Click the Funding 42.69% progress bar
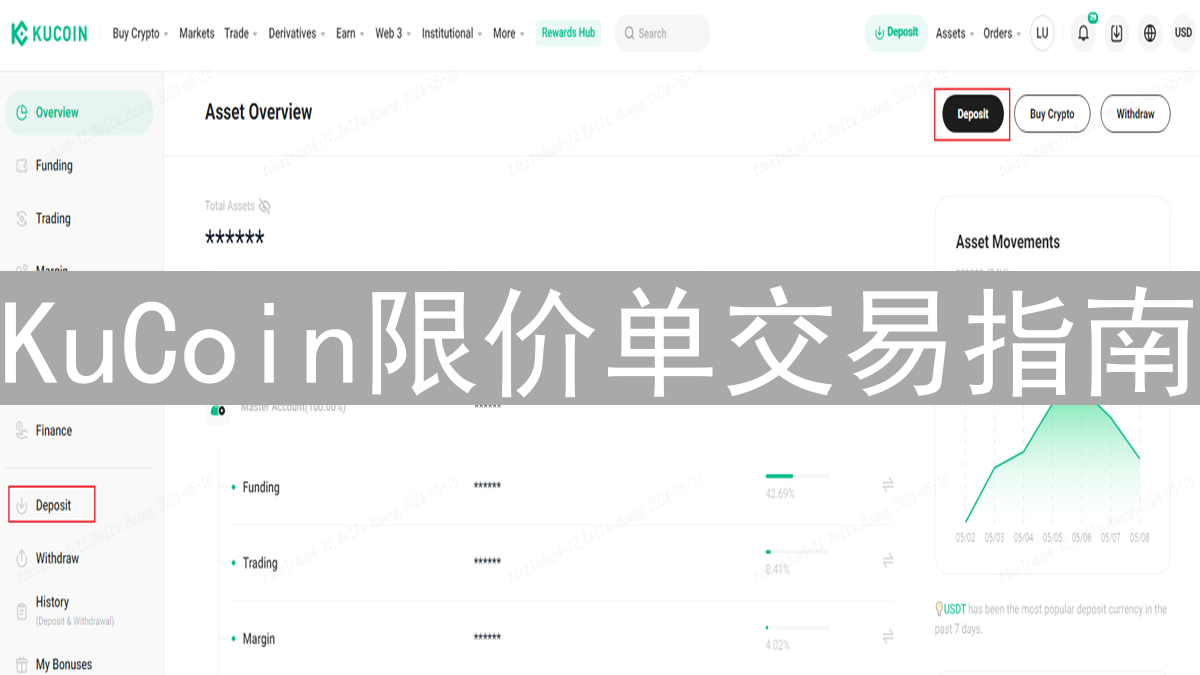This screenshot has height=675, width=1200. pyautogui.click(x=797, y=476)
